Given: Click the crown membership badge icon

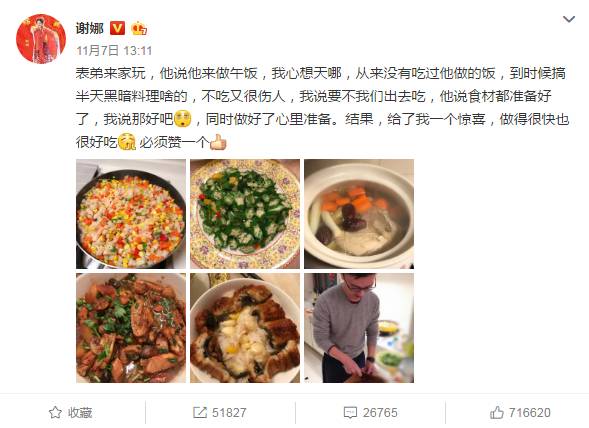Looking at the screenshot, I should tap(139, 29).
